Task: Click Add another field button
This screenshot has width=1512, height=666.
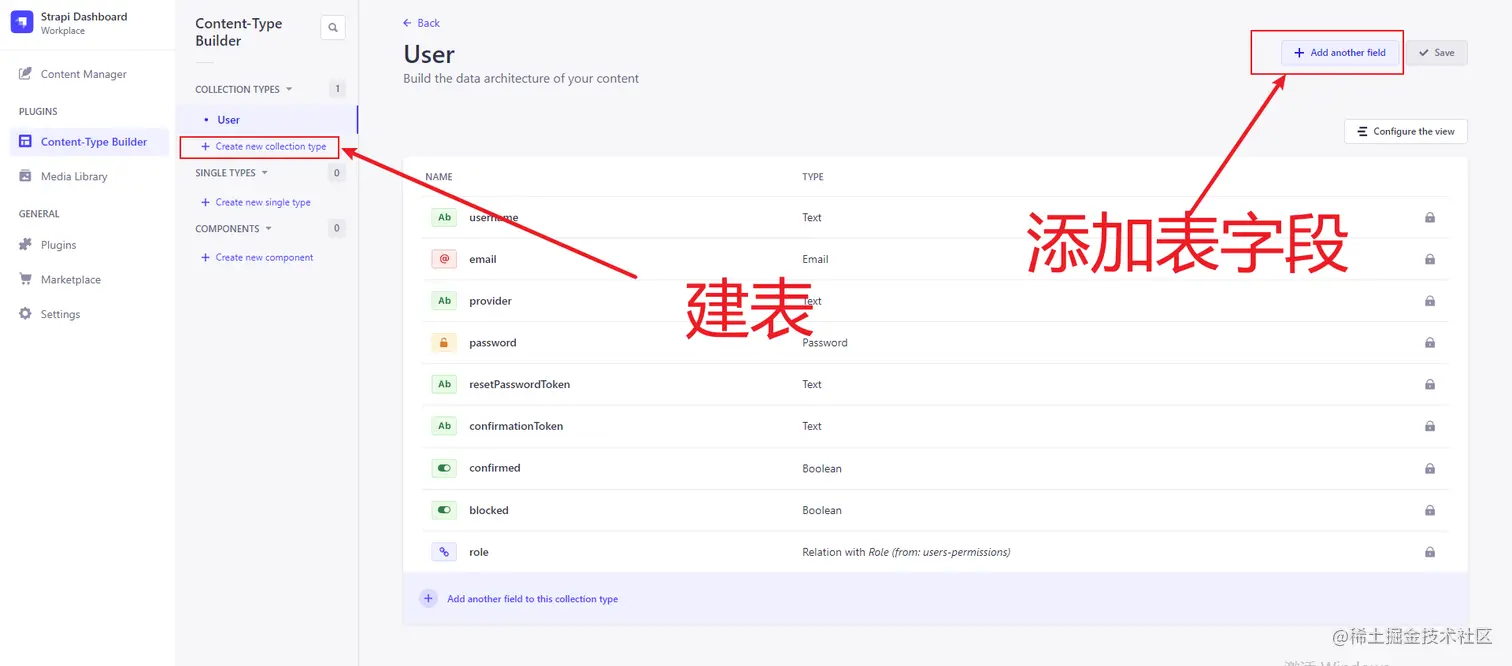Action: (1340, 52)
